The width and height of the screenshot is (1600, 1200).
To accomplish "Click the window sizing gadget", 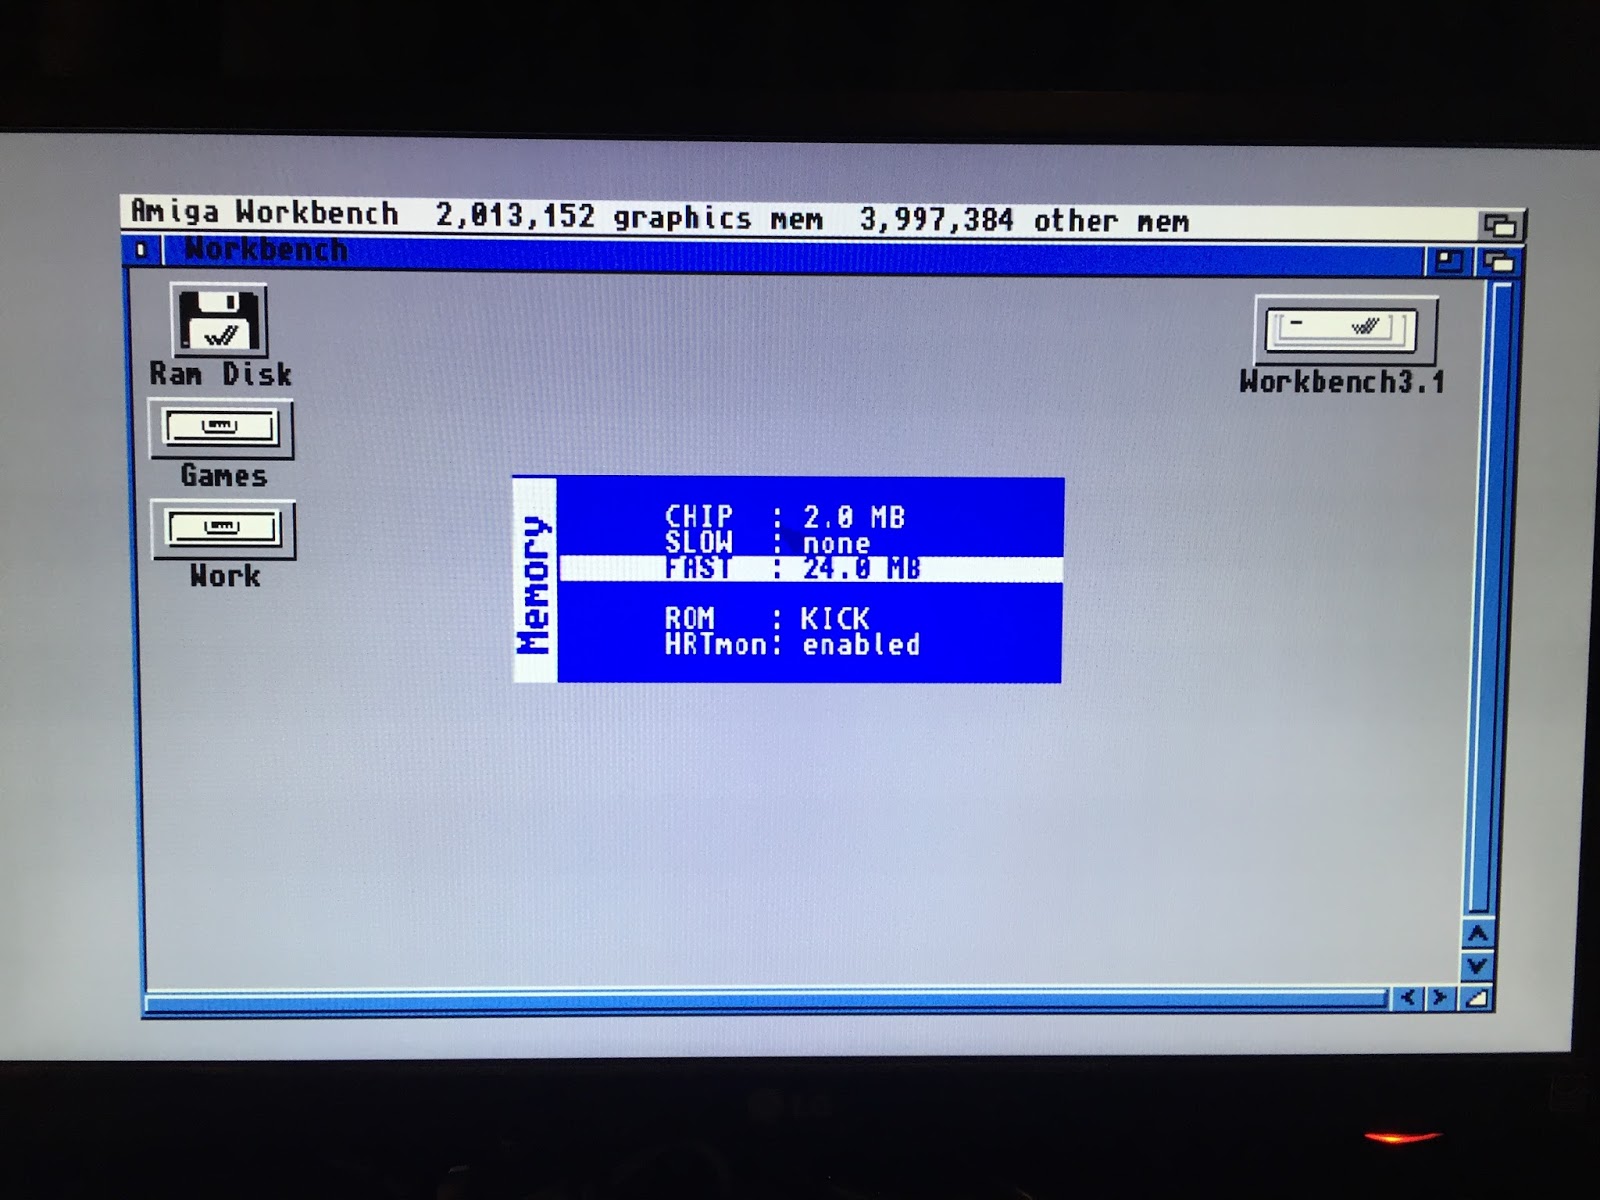I will point(1476,997).
